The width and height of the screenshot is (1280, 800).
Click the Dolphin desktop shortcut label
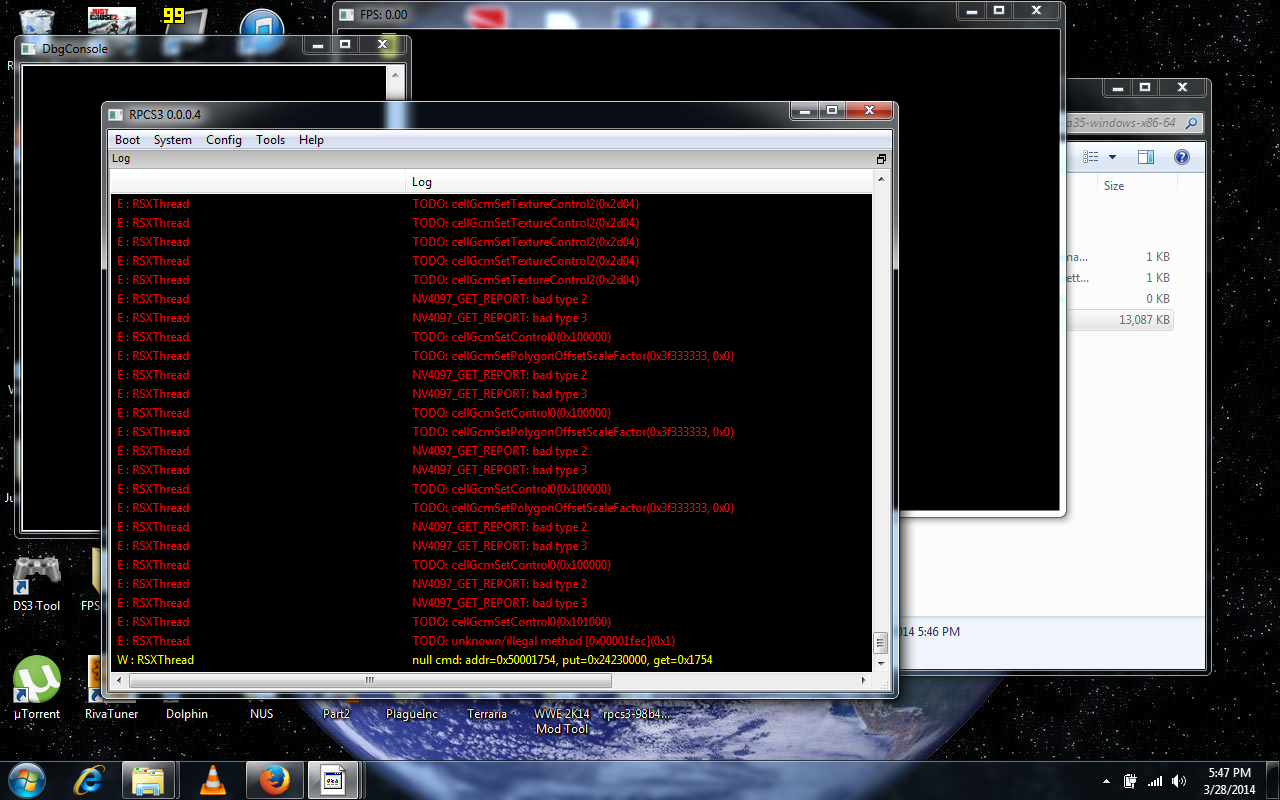187,714
